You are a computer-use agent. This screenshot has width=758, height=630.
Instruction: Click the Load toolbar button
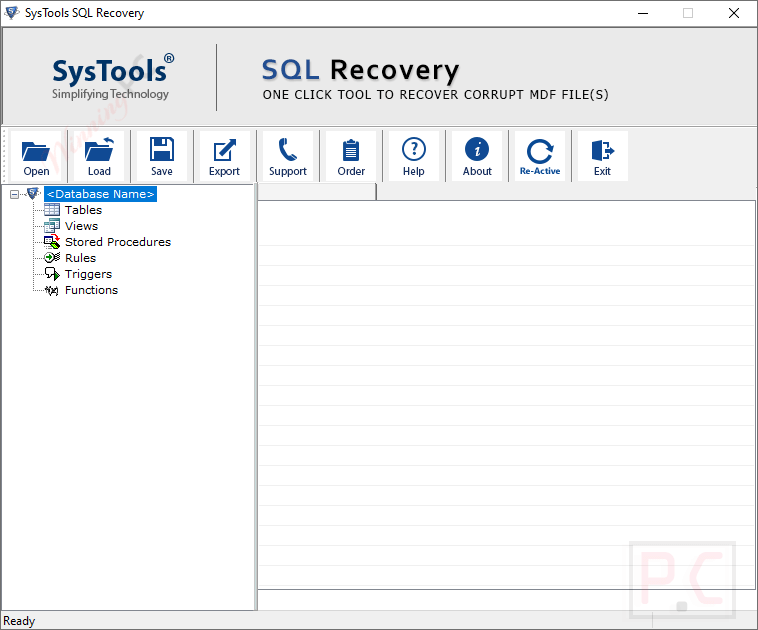(x=99, y=156)
